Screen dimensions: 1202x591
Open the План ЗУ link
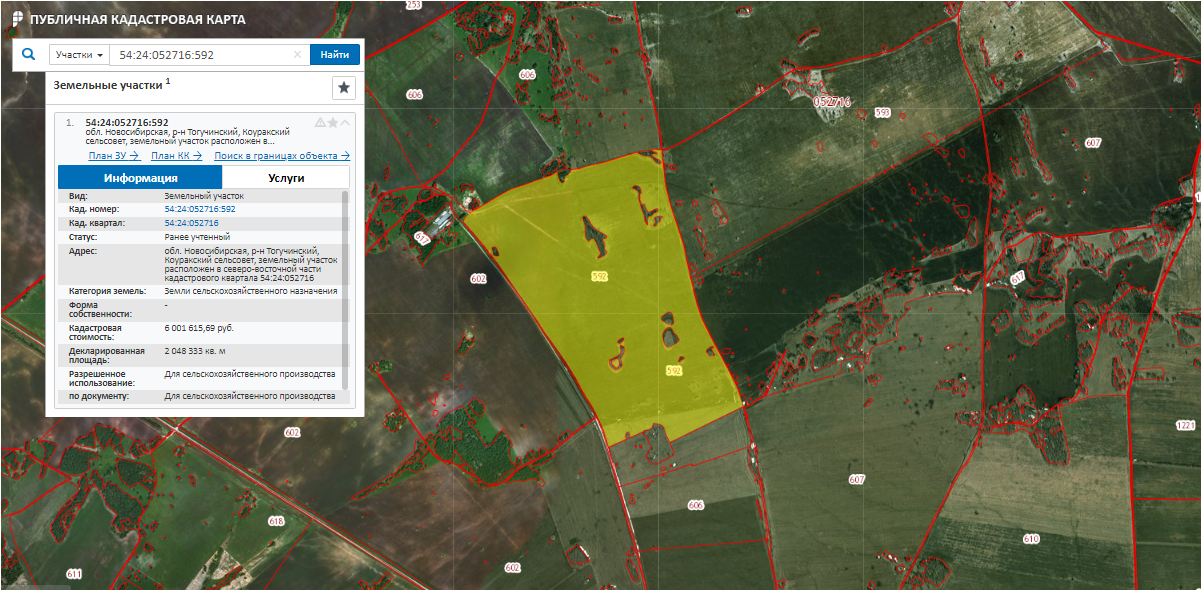coord(114,156)
